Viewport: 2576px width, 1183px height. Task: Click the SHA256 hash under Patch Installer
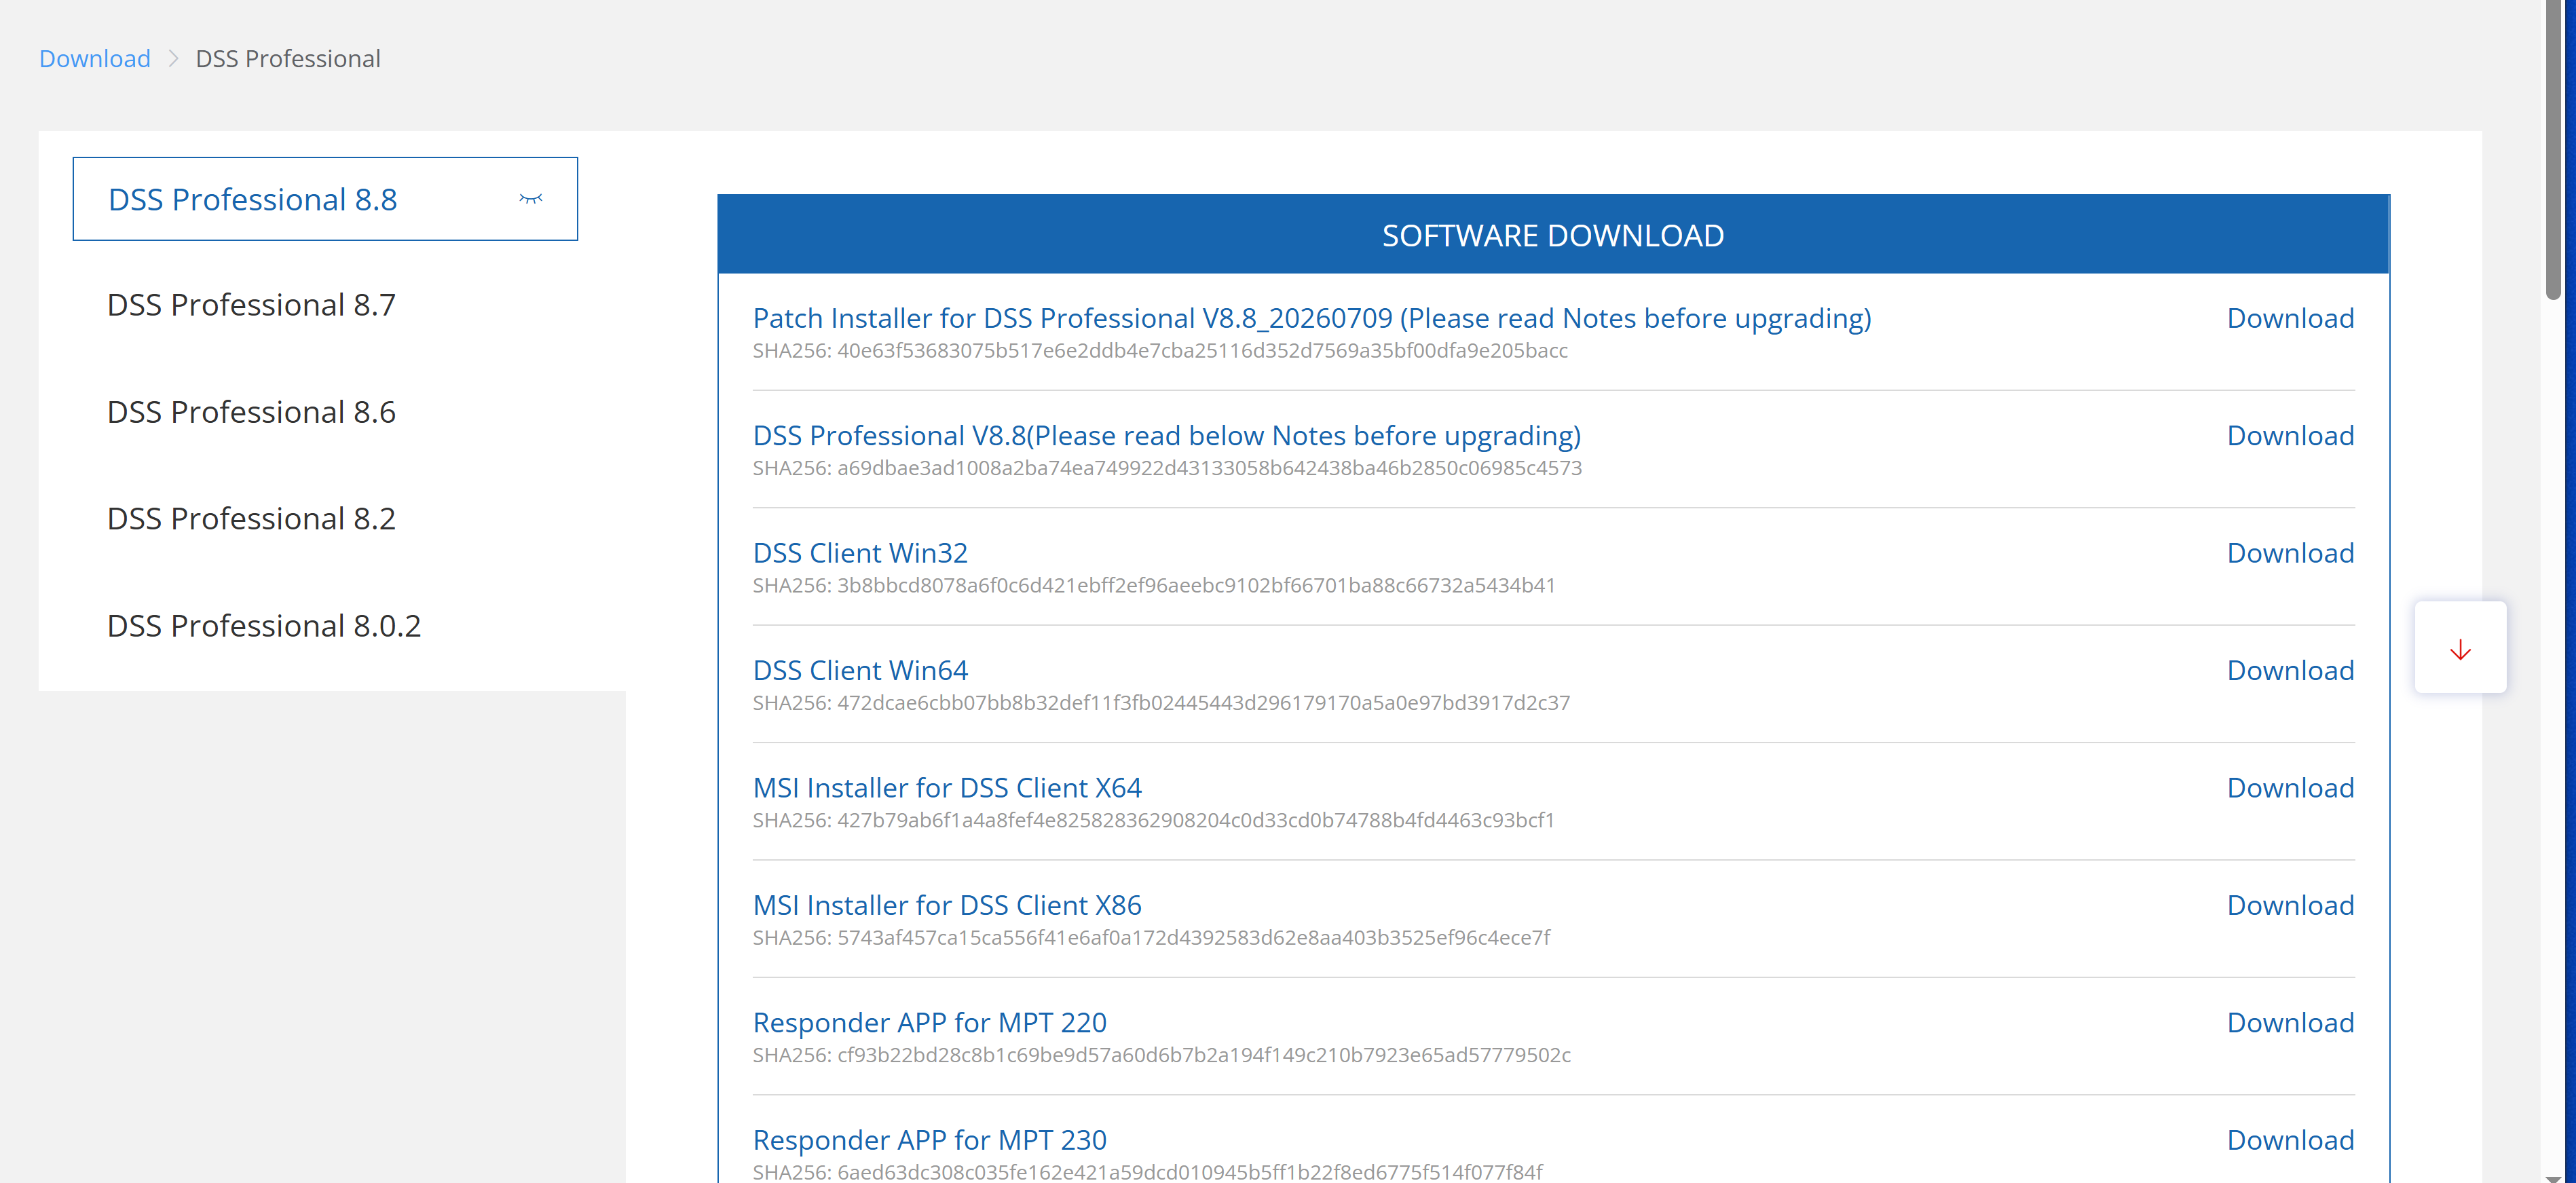[1160, 351]
